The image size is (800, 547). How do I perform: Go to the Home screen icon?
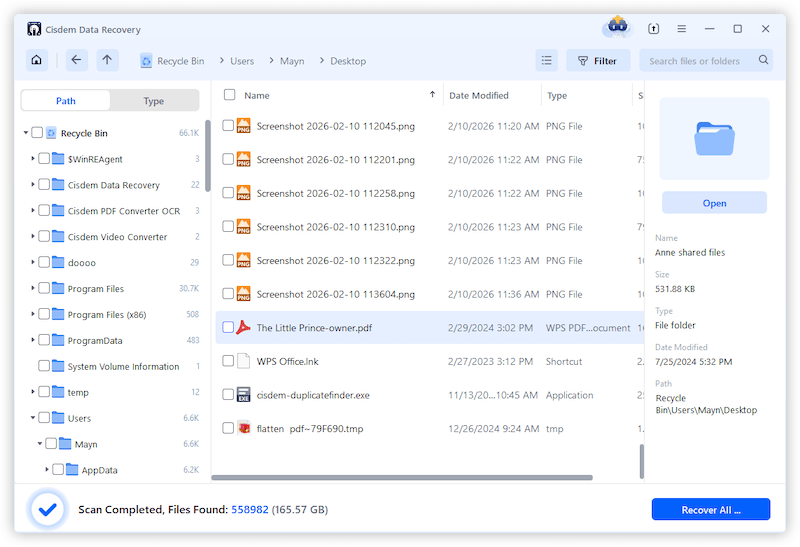coord(37,60)
